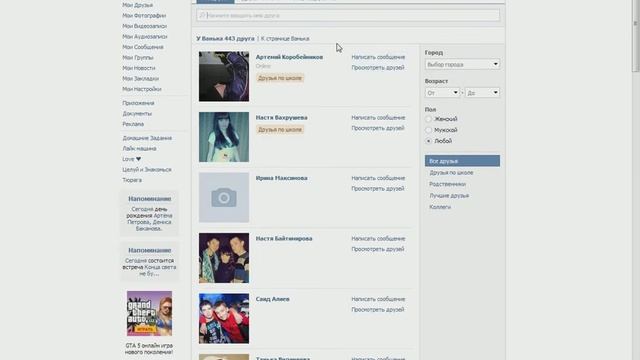
Task: Open Приложения in the sidebar
Action: pos(138,103)
